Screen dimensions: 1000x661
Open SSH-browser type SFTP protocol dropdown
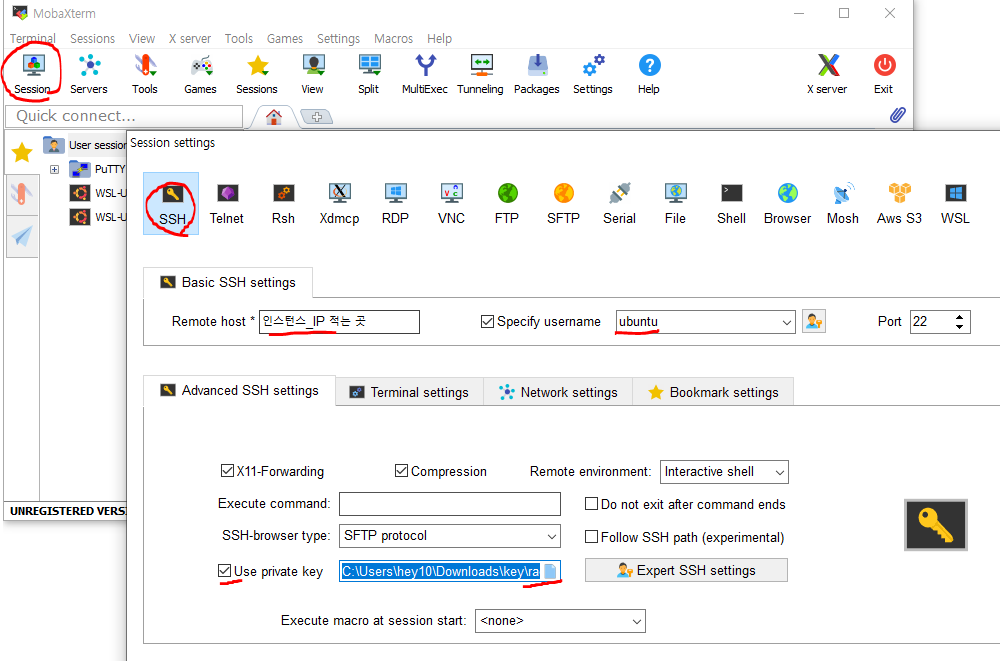point(450,536)
